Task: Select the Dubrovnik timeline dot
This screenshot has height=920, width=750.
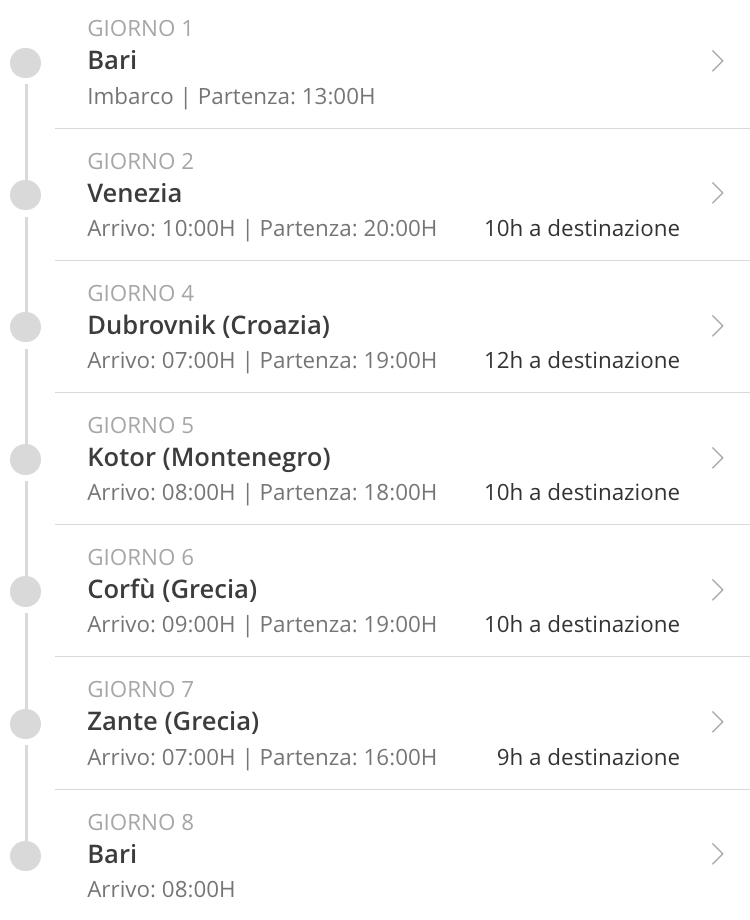Action: click(26, 327)
